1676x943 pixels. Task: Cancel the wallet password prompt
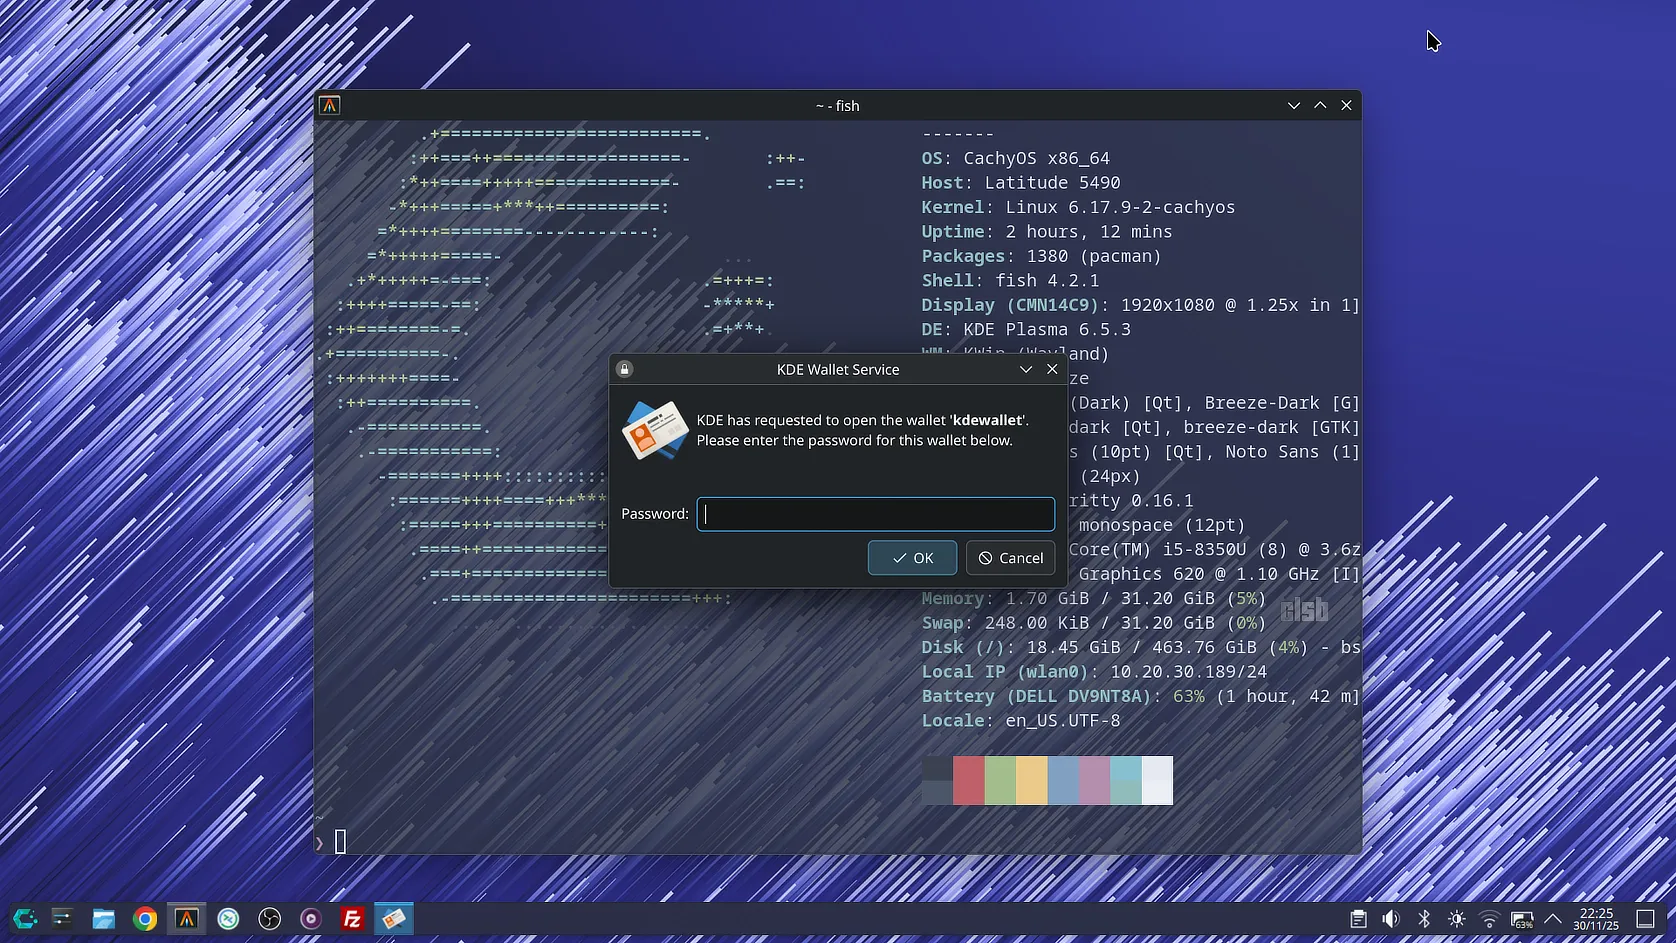(1010, 558)
